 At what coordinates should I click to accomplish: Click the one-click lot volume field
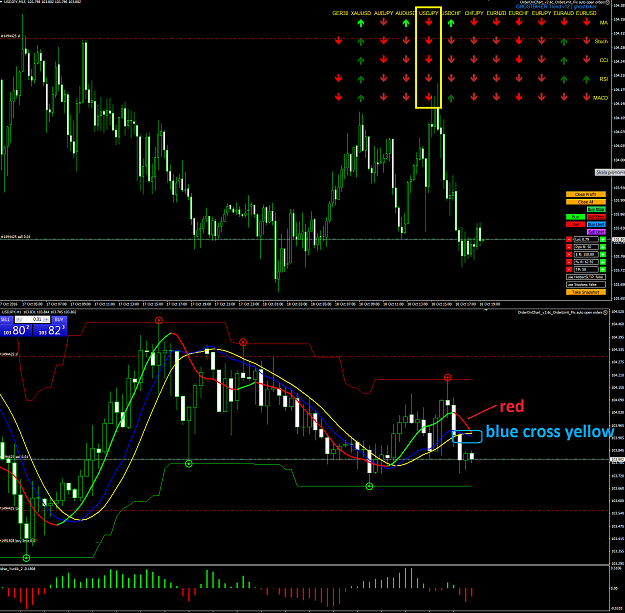click(x=33, y=319)
